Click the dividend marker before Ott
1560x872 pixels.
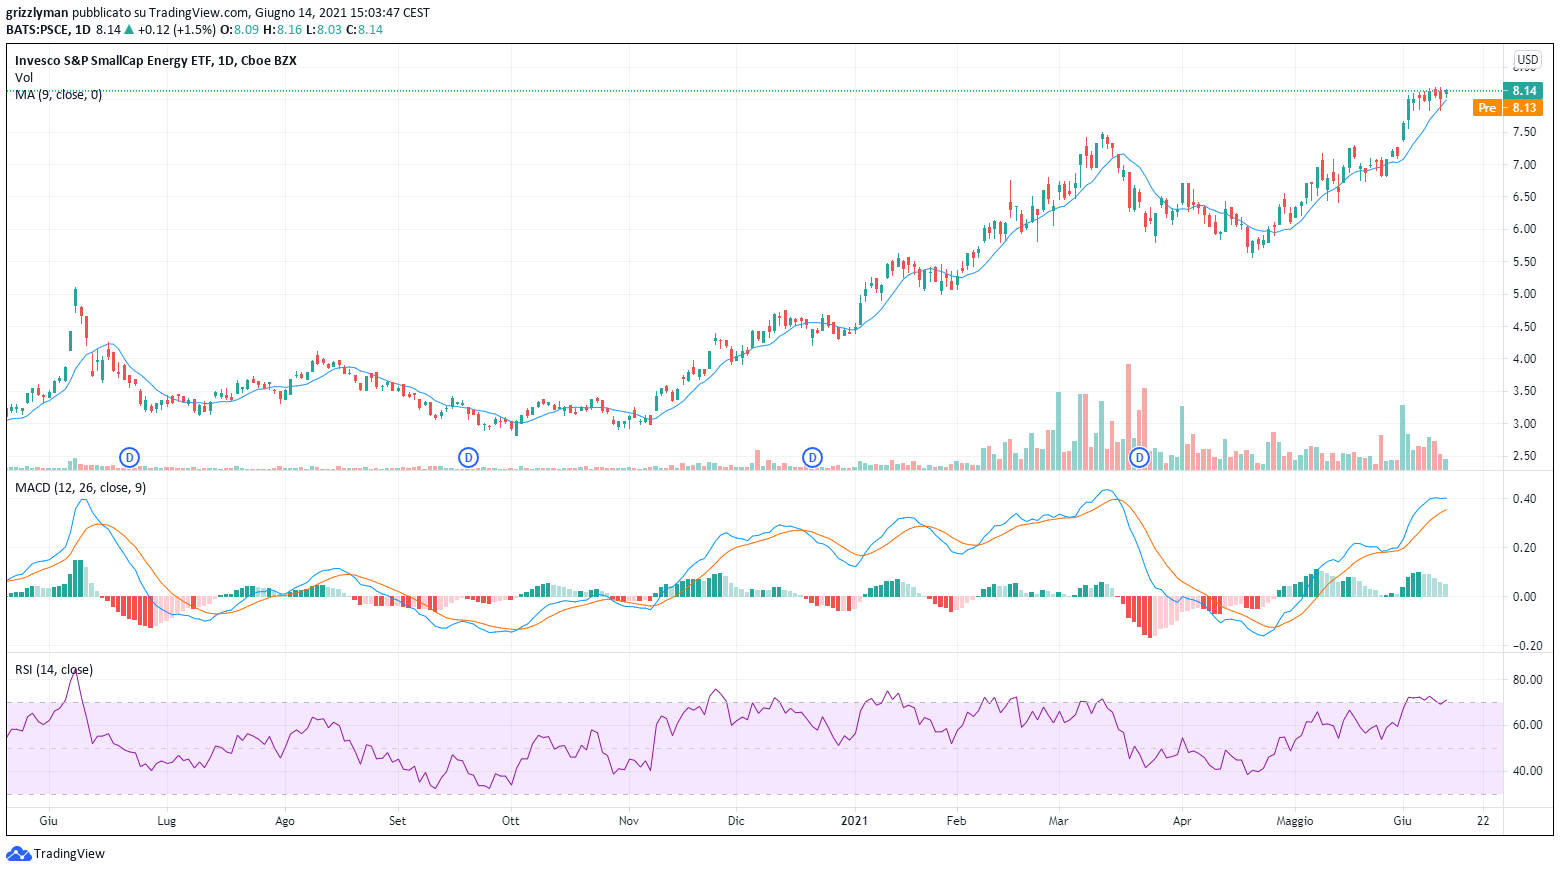pyautogui.click(x=468, y=457)
